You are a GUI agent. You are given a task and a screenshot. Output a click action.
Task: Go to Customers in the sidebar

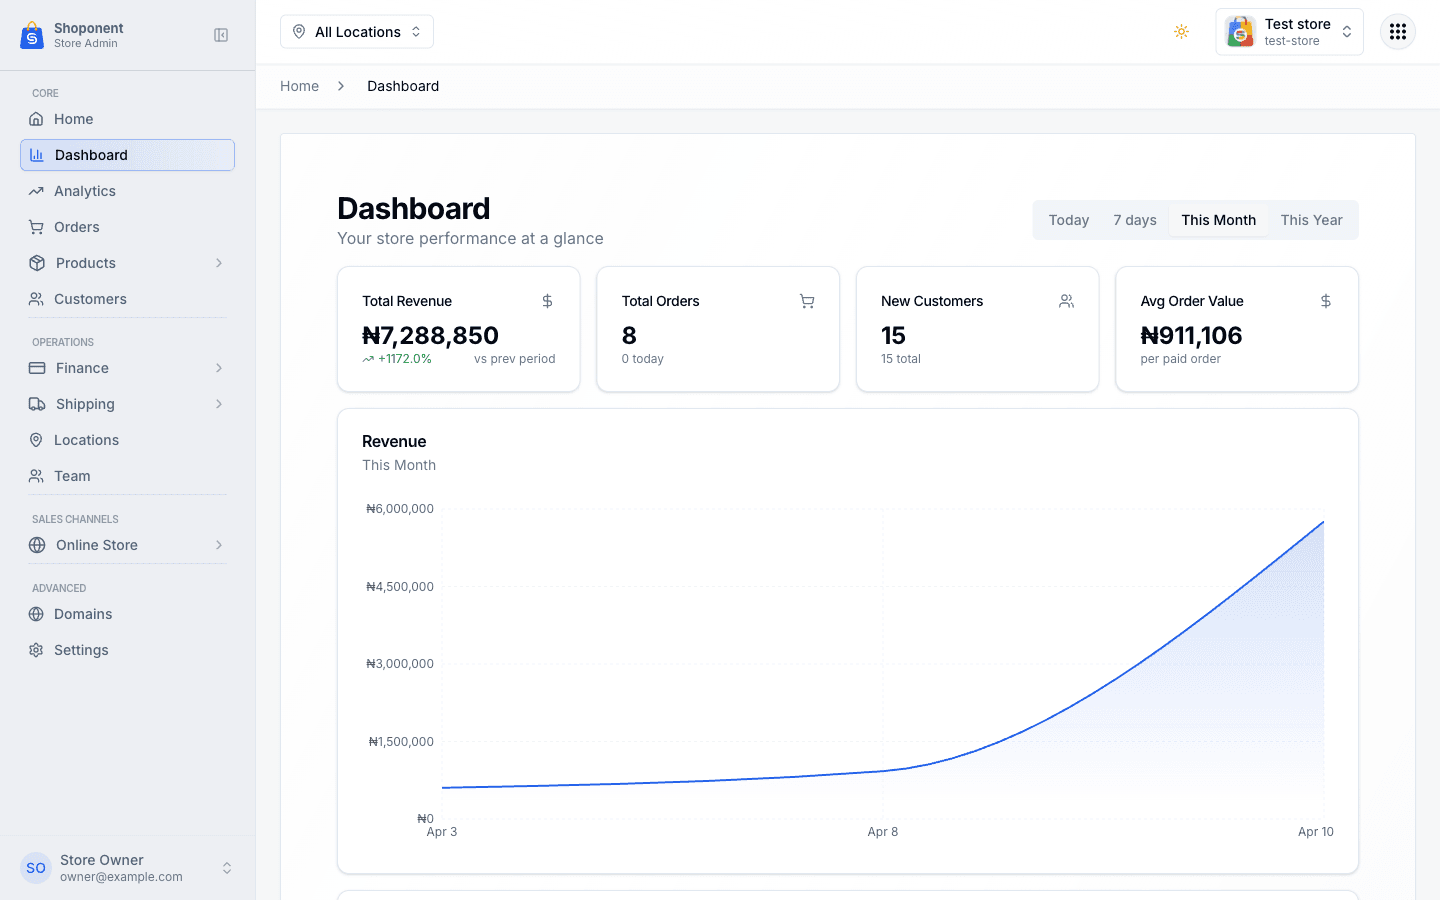click(x=127, y=299)
